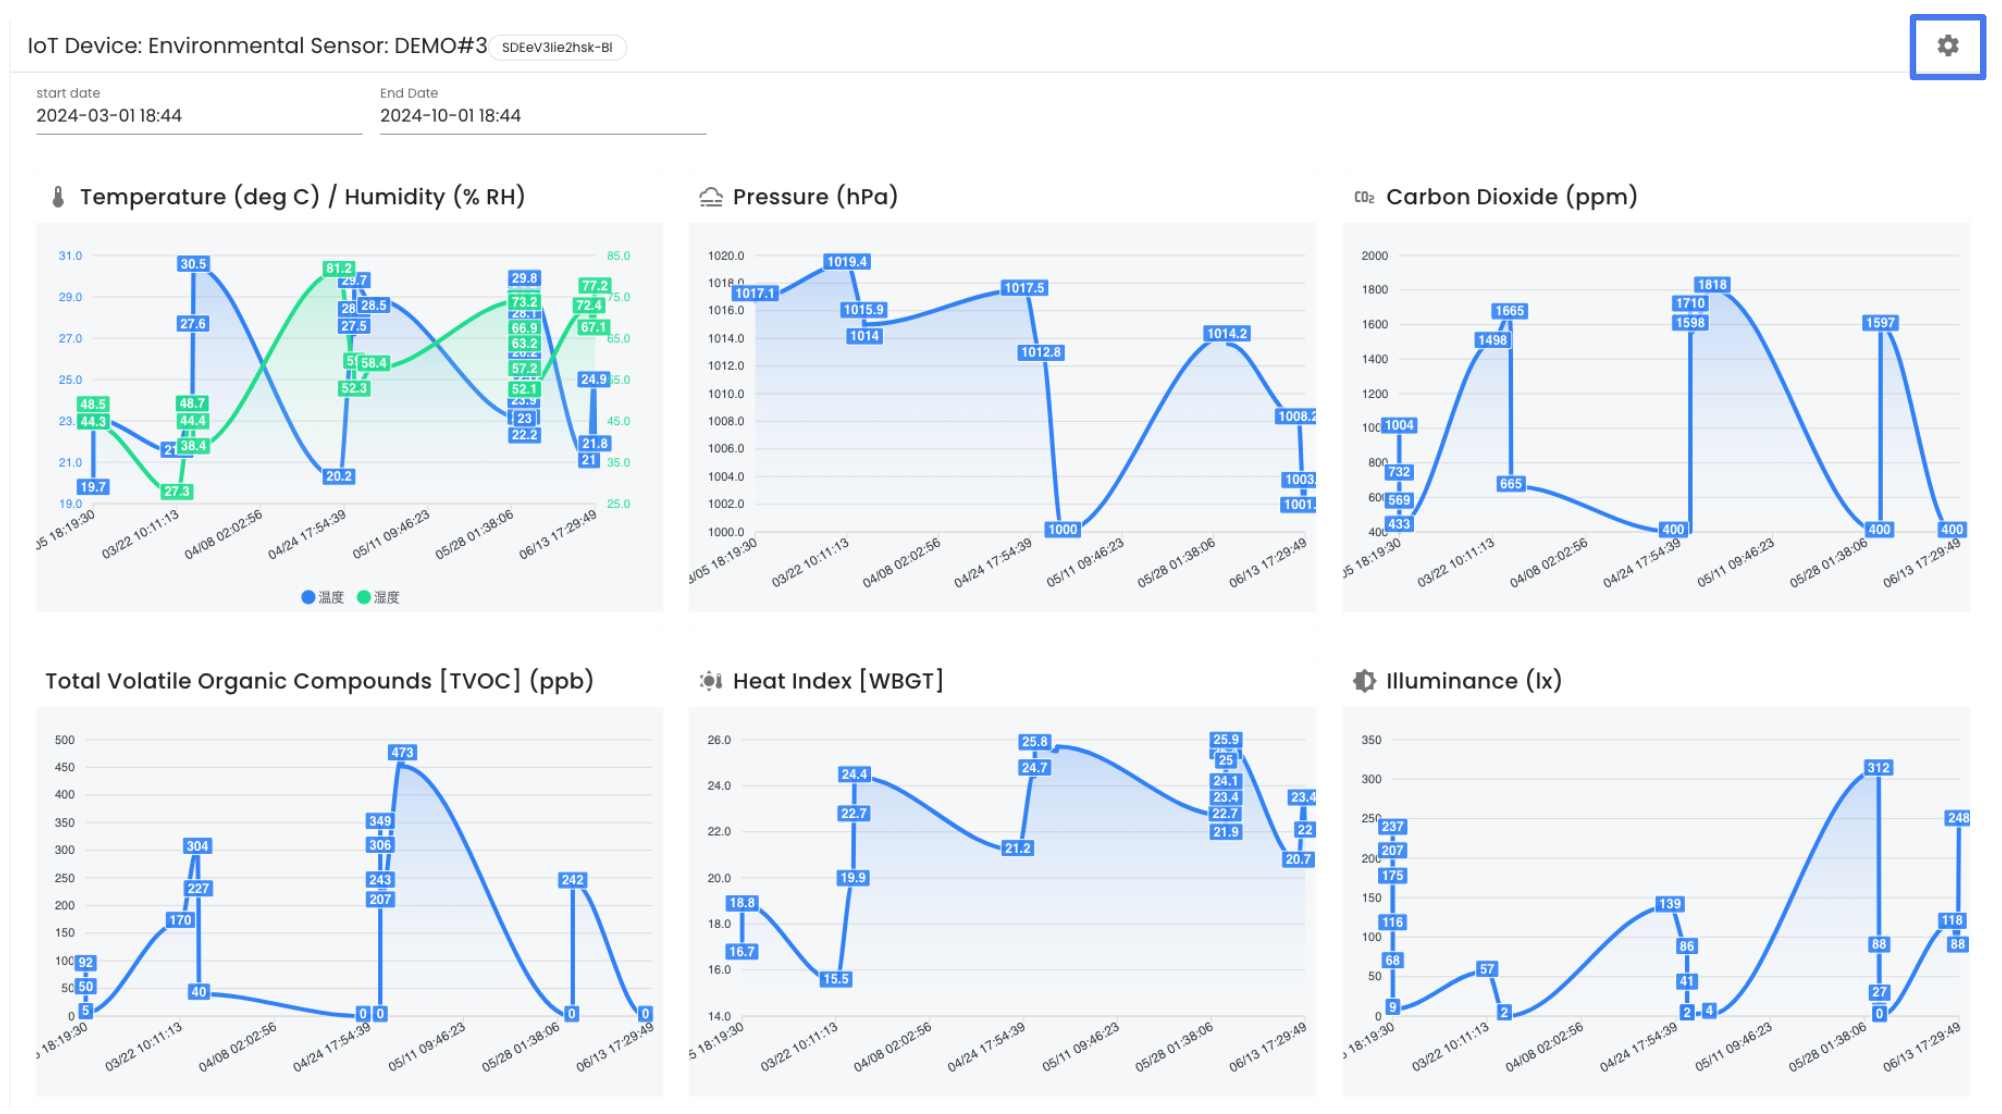Click the thermometer icon beside Temperature title

point(58,197)
